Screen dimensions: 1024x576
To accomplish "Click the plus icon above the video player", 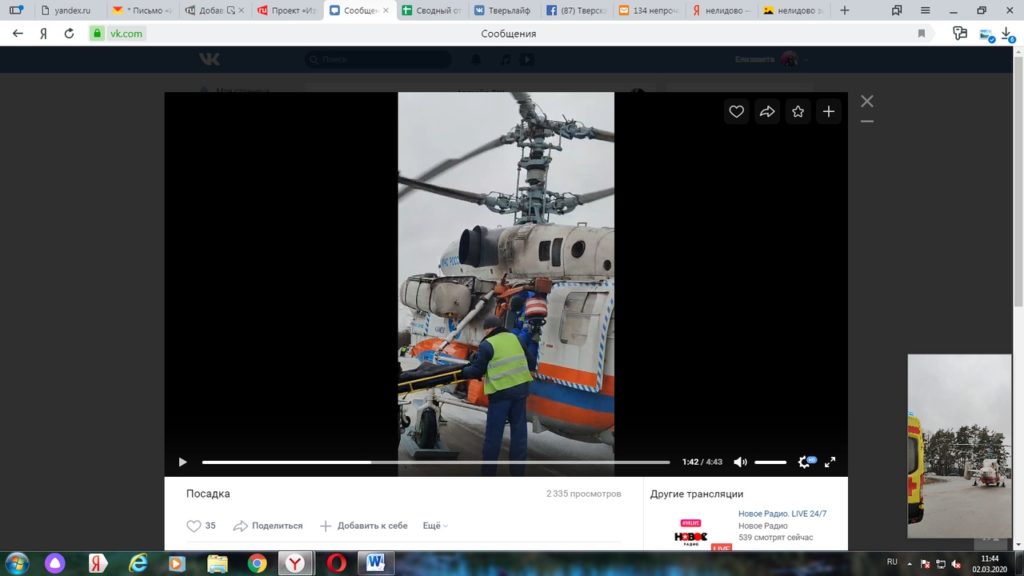I will coord(828,111).
